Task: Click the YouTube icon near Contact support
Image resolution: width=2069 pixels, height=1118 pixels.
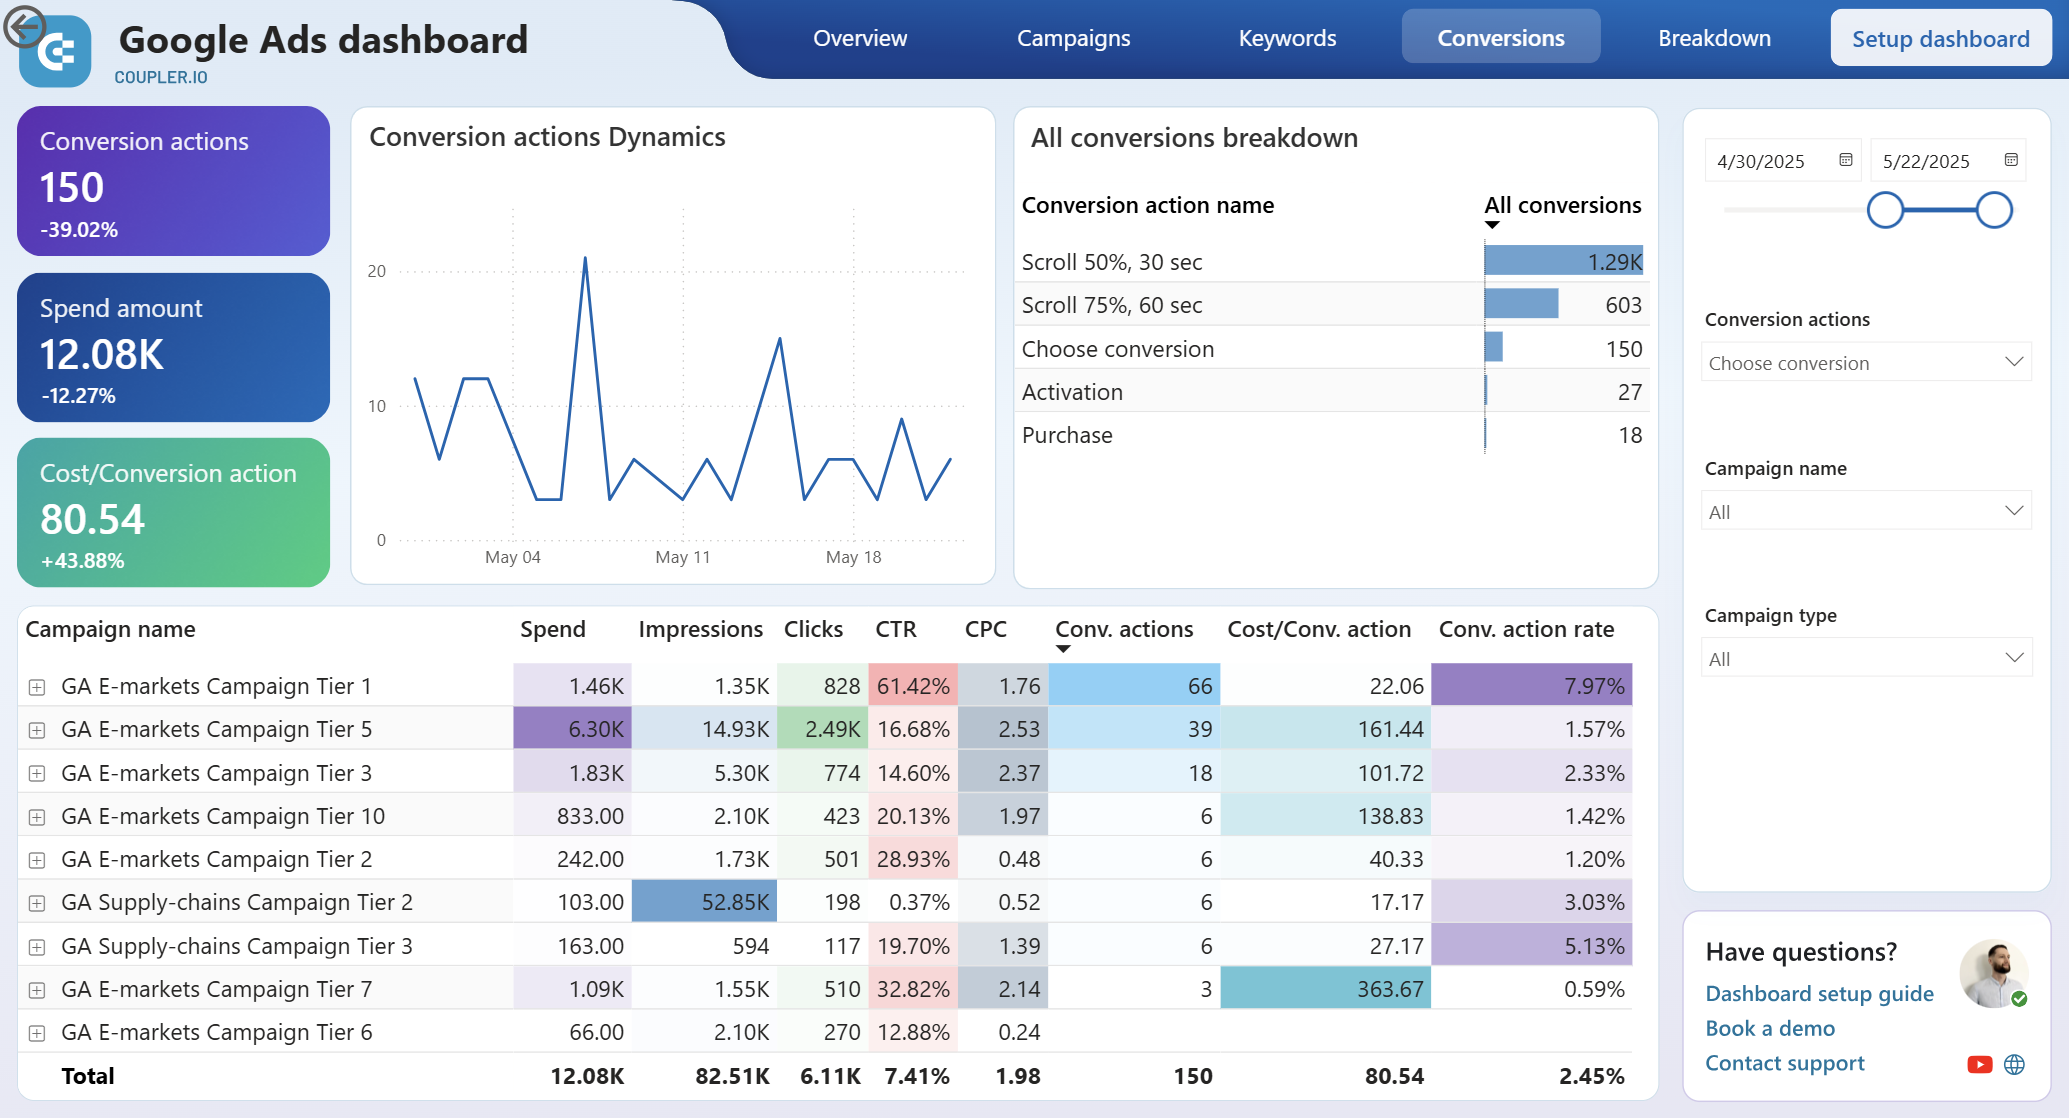Action: click(1981, 1064)
